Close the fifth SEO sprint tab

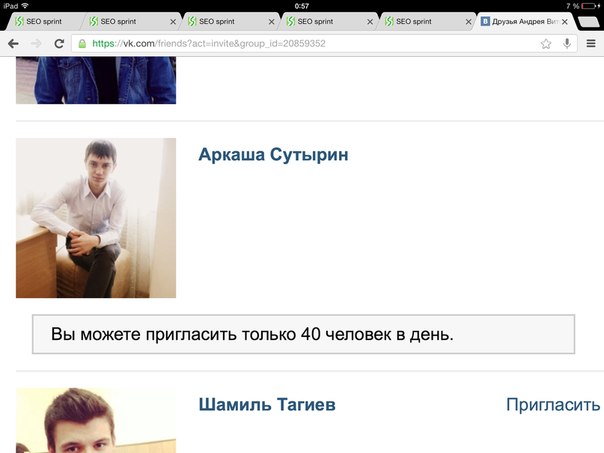point(468,22)
